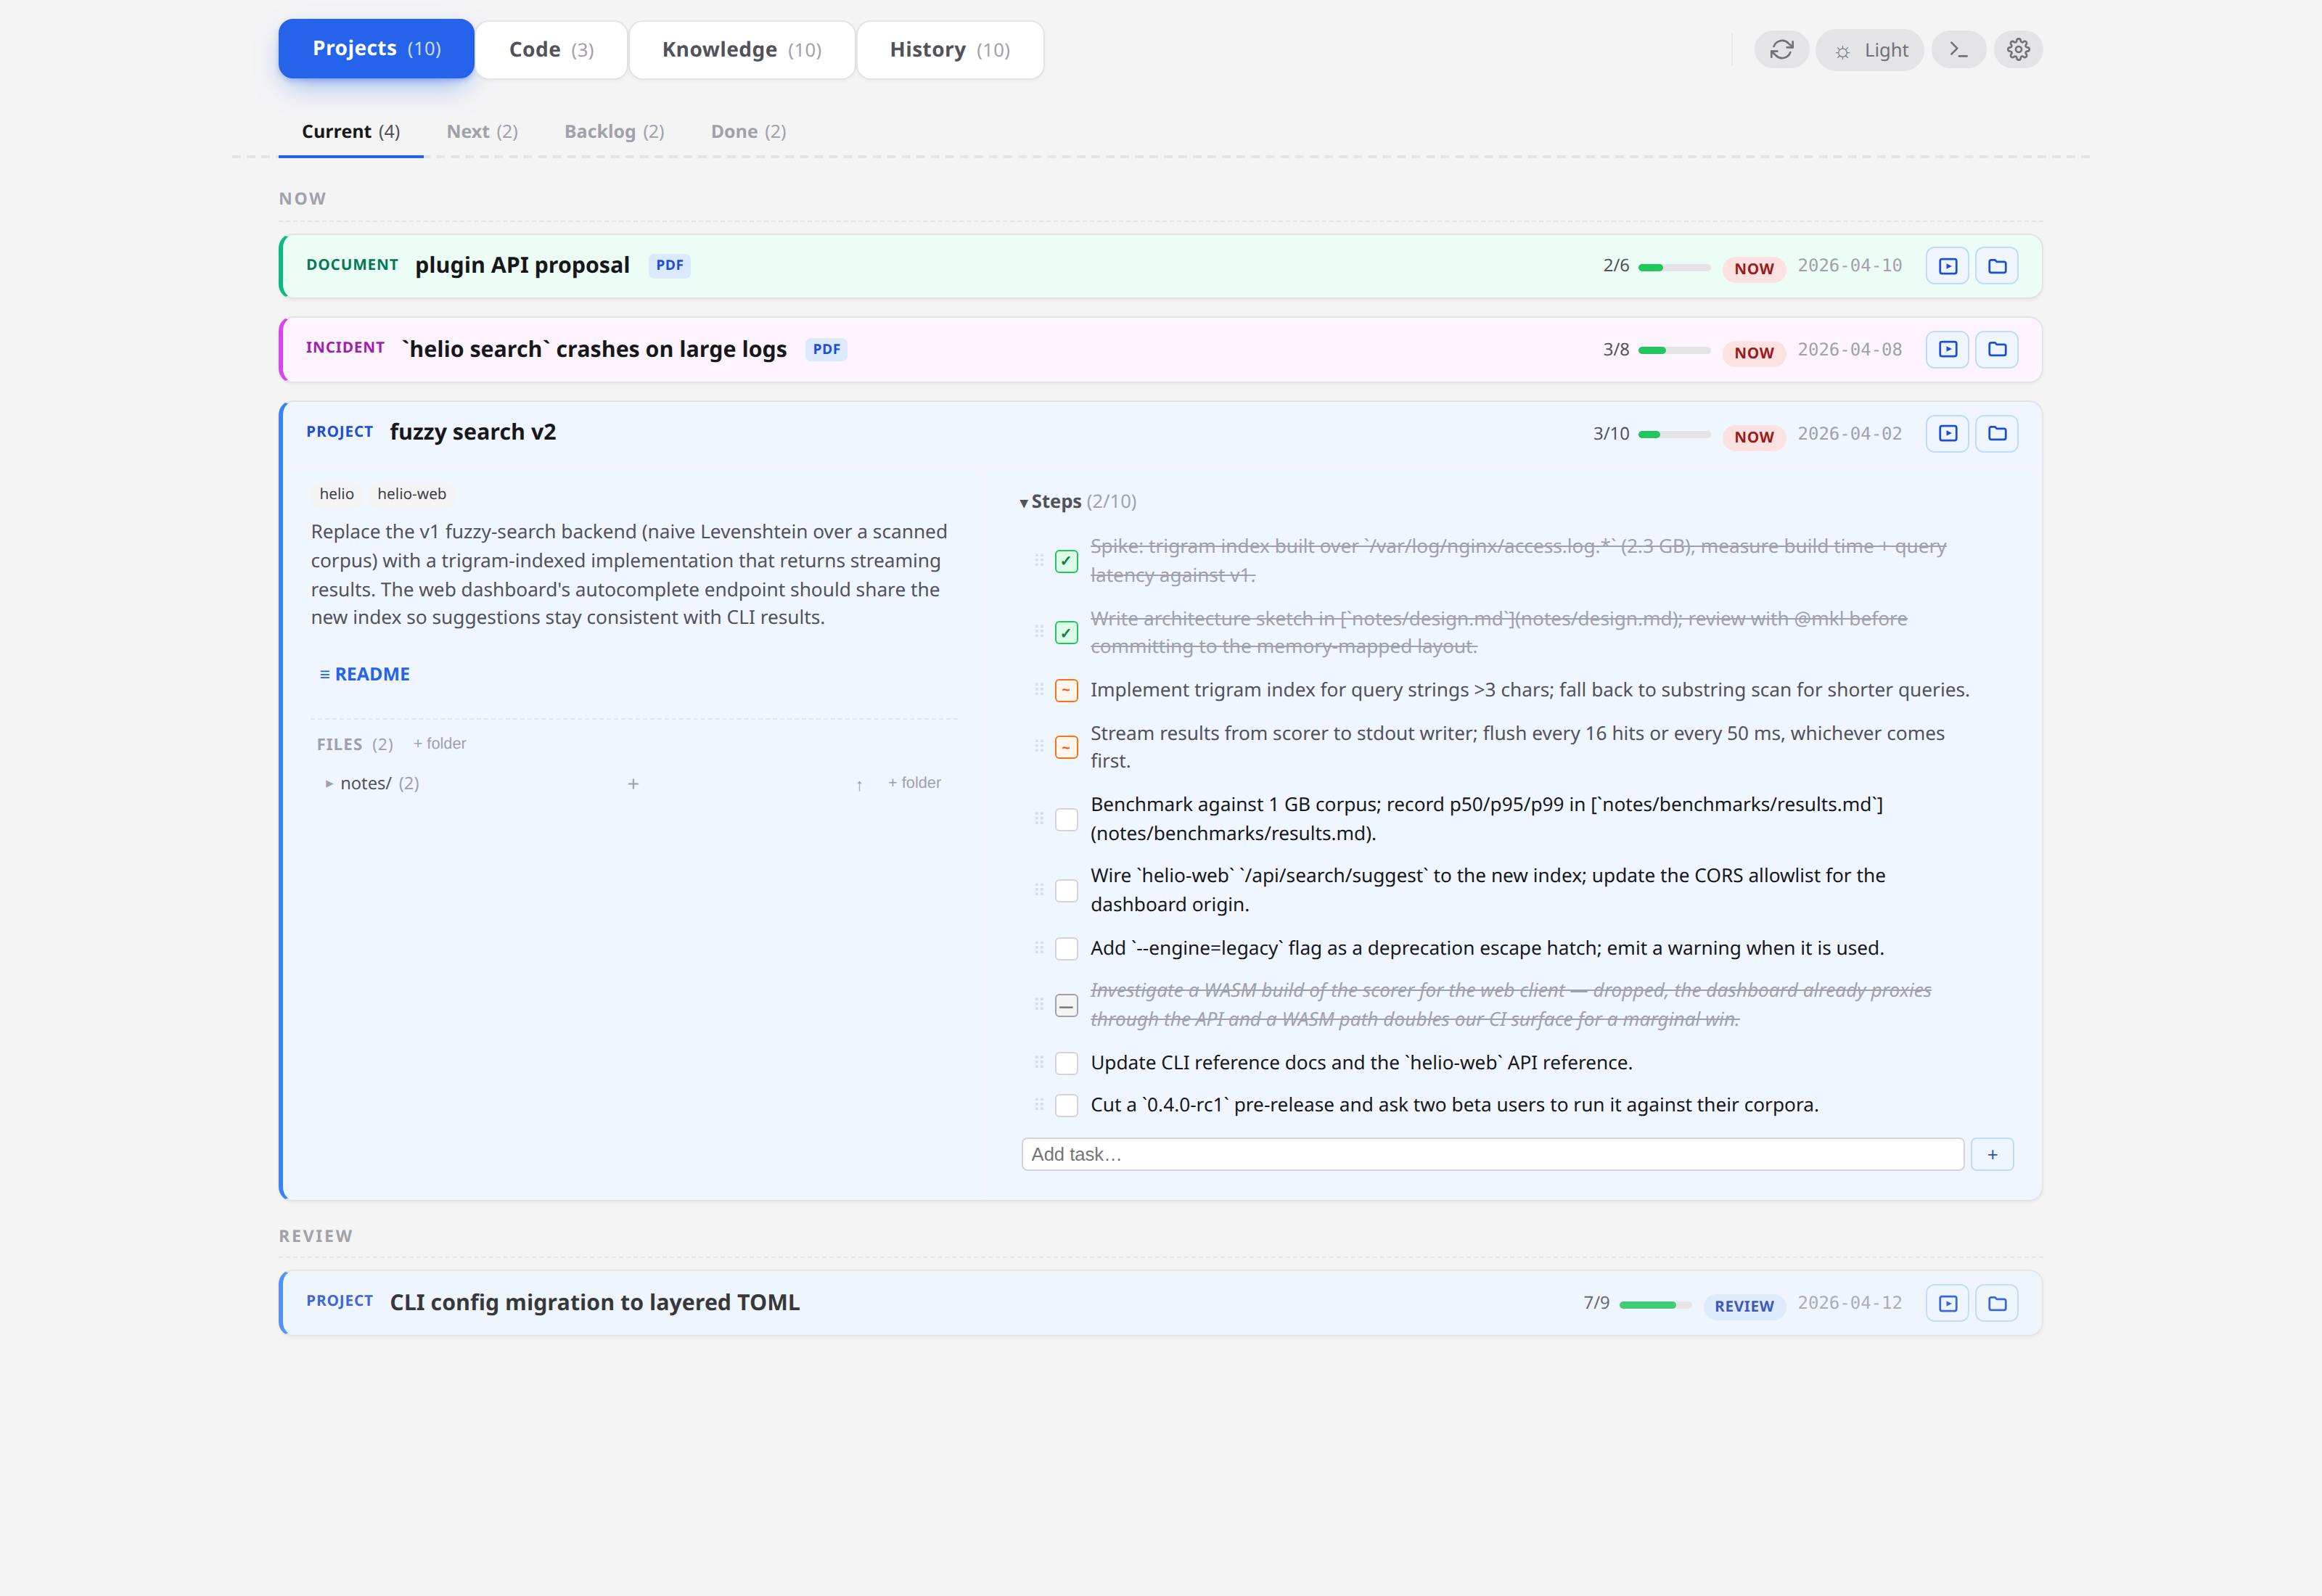Collapse the Steps section triangle
The width and height of the screenshot is (2322, 1596).
tap(1024, 503)
